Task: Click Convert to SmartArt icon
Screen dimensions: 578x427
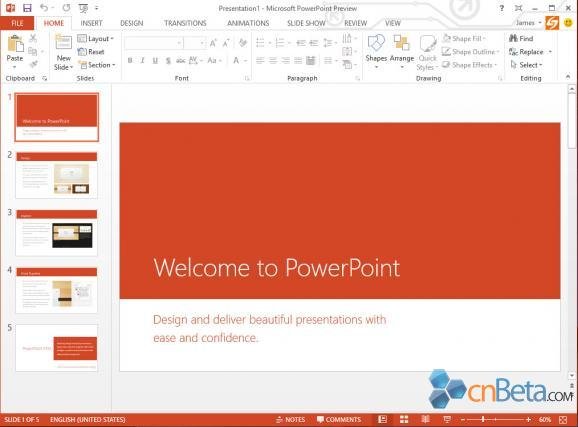Action: pos(347,65)
